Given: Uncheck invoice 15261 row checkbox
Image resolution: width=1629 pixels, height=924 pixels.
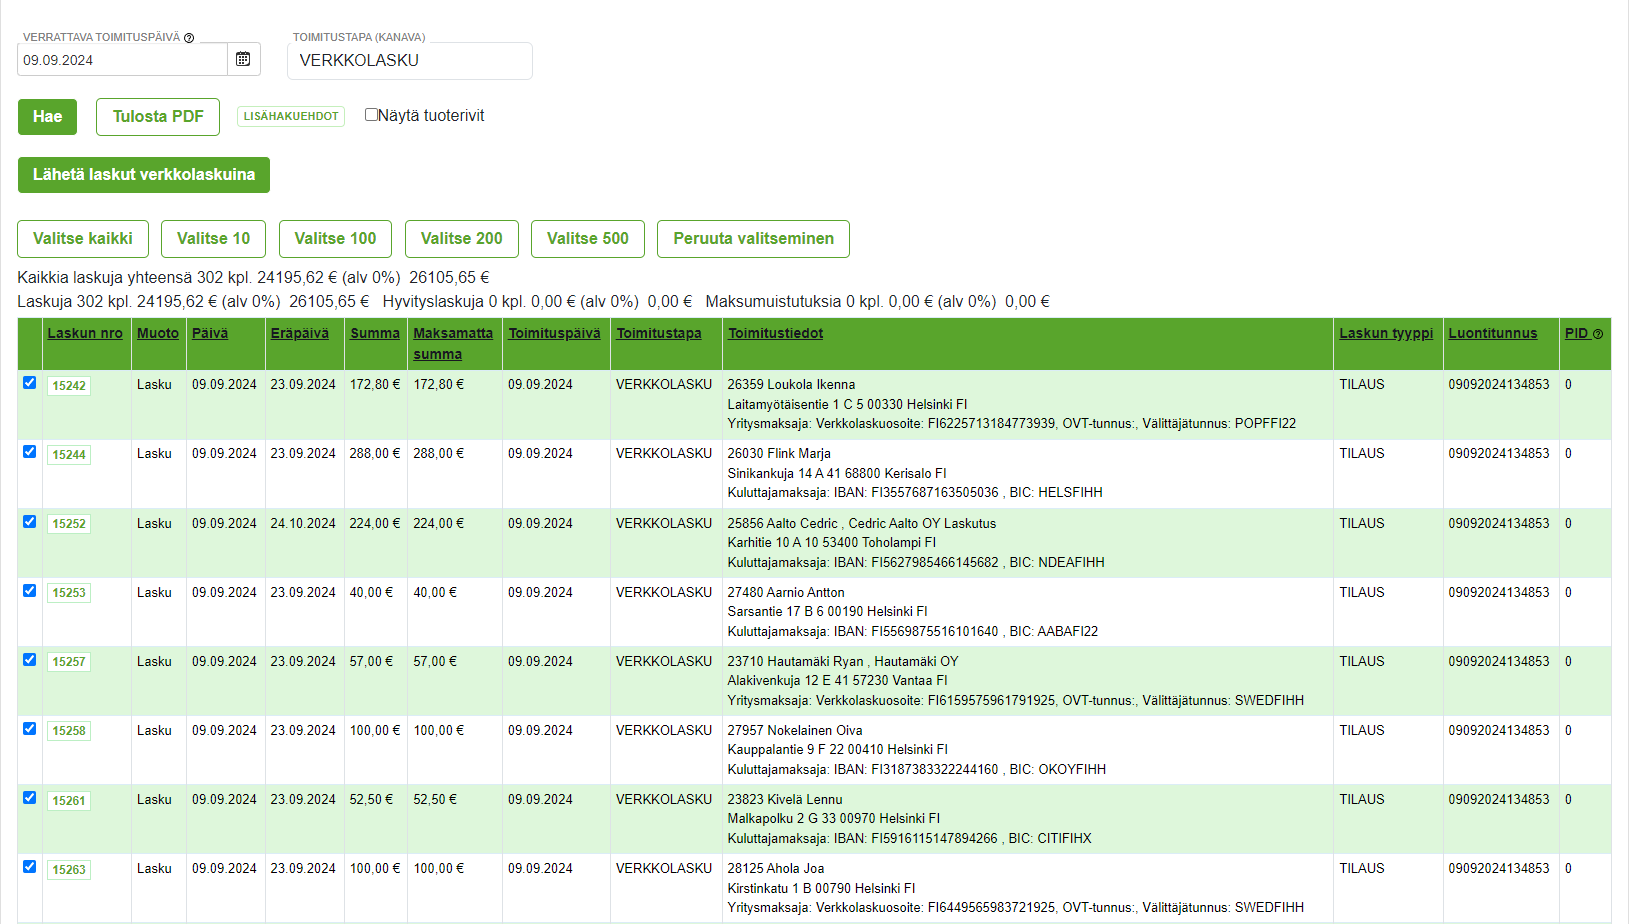Looking at the screenshot, I should click(30, 798).
